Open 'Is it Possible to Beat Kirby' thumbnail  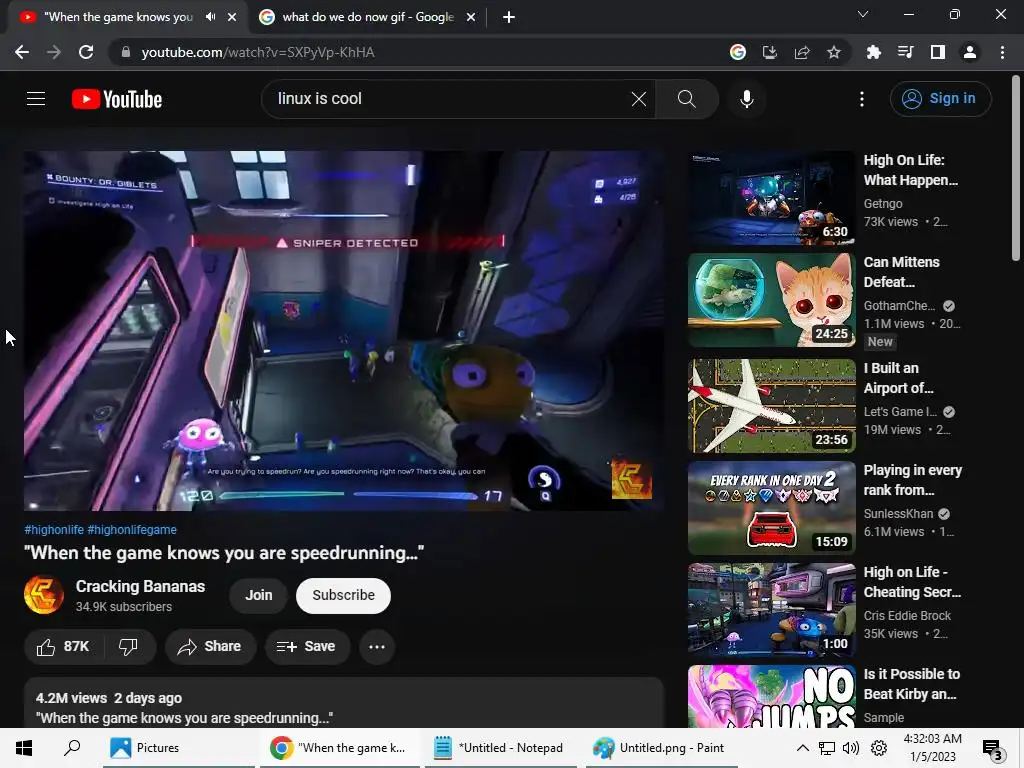click(x=771, y=696)
